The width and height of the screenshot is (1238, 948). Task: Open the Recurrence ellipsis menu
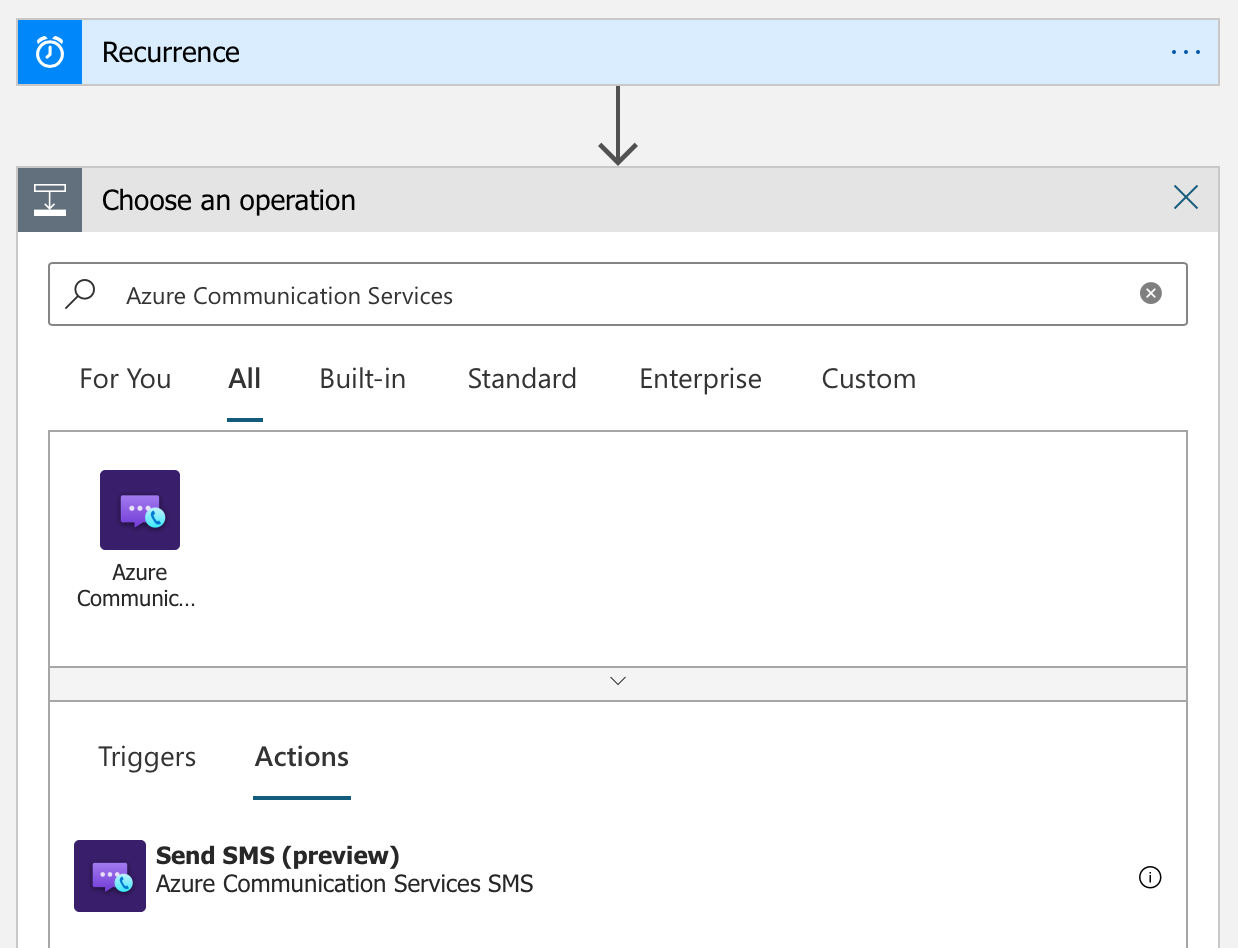[x=1185, y=51]
